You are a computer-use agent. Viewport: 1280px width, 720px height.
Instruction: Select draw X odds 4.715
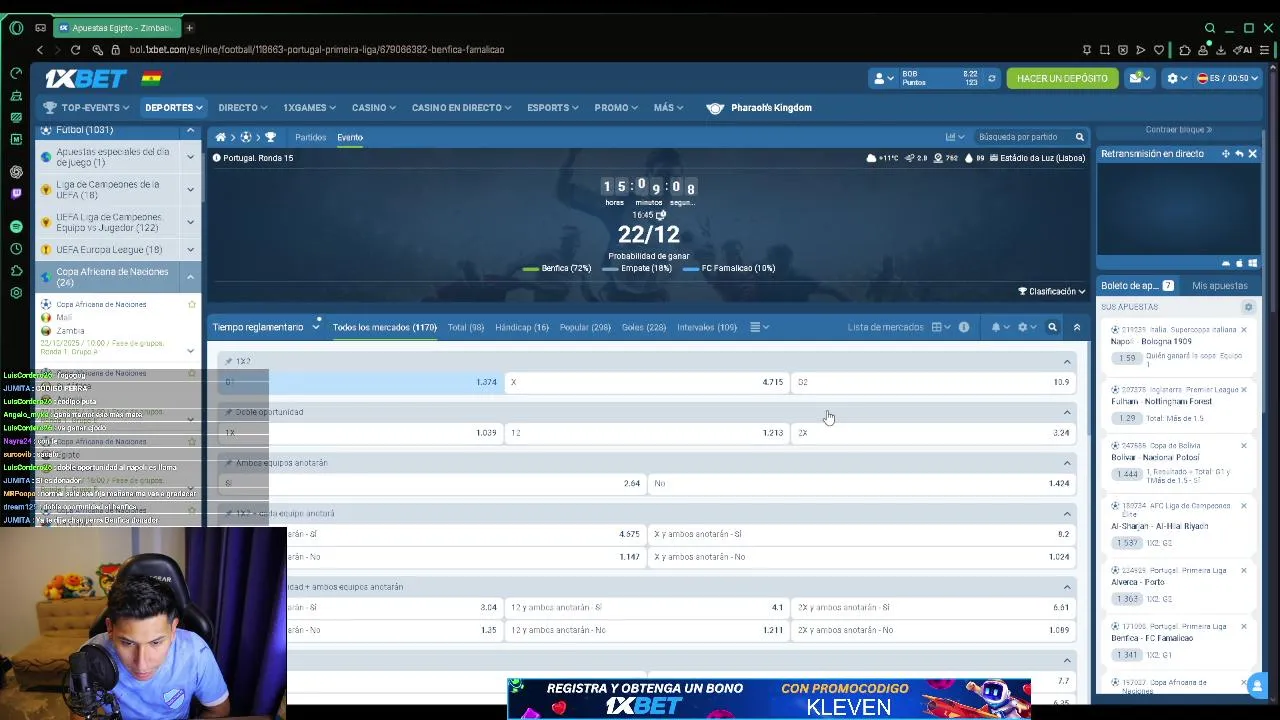[x=647, y=382]
